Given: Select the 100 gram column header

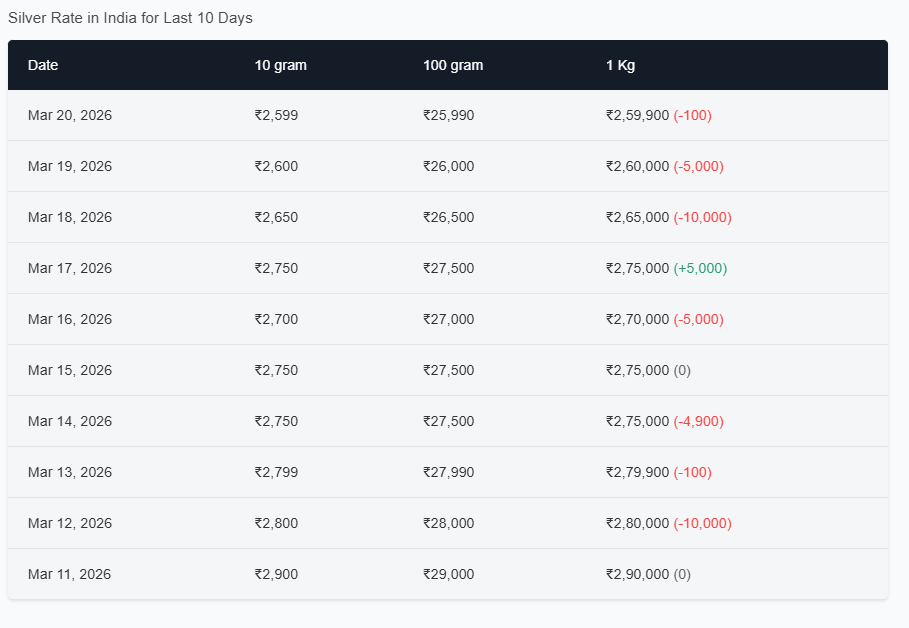Looking at the screenshot, I should [x=452, y=65].
